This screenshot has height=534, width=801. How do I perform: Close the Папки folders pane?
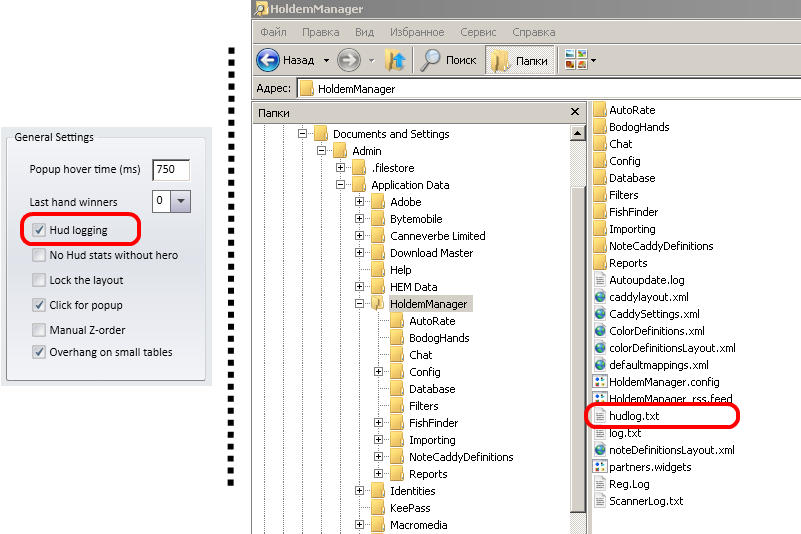point(575,112)
